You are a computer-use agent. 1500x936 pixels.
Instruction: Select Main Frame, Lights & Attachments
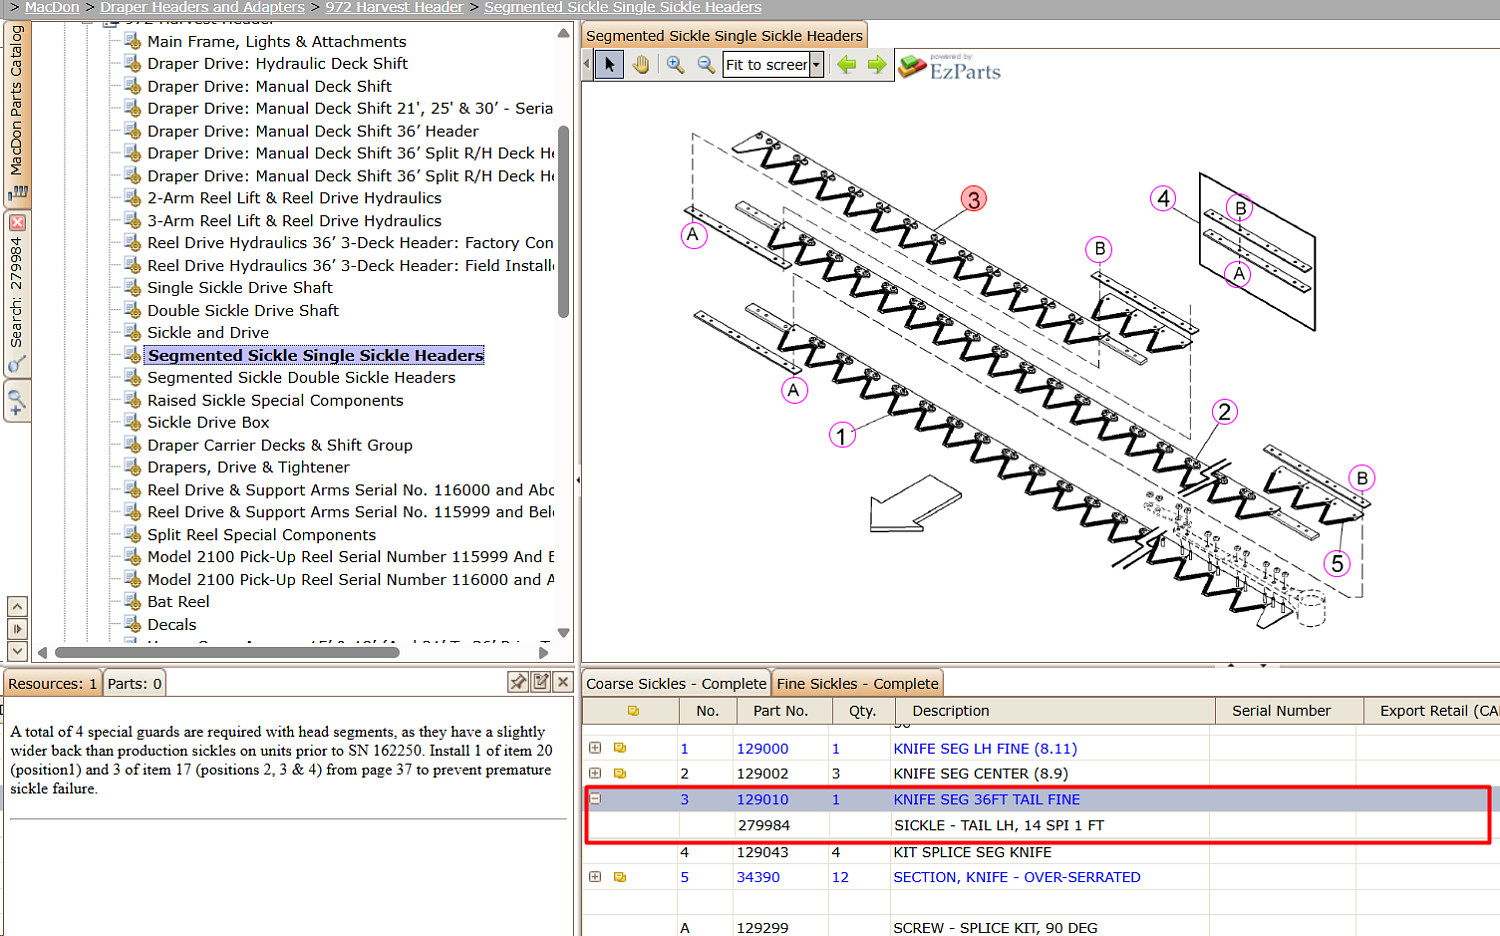[277, 42]
